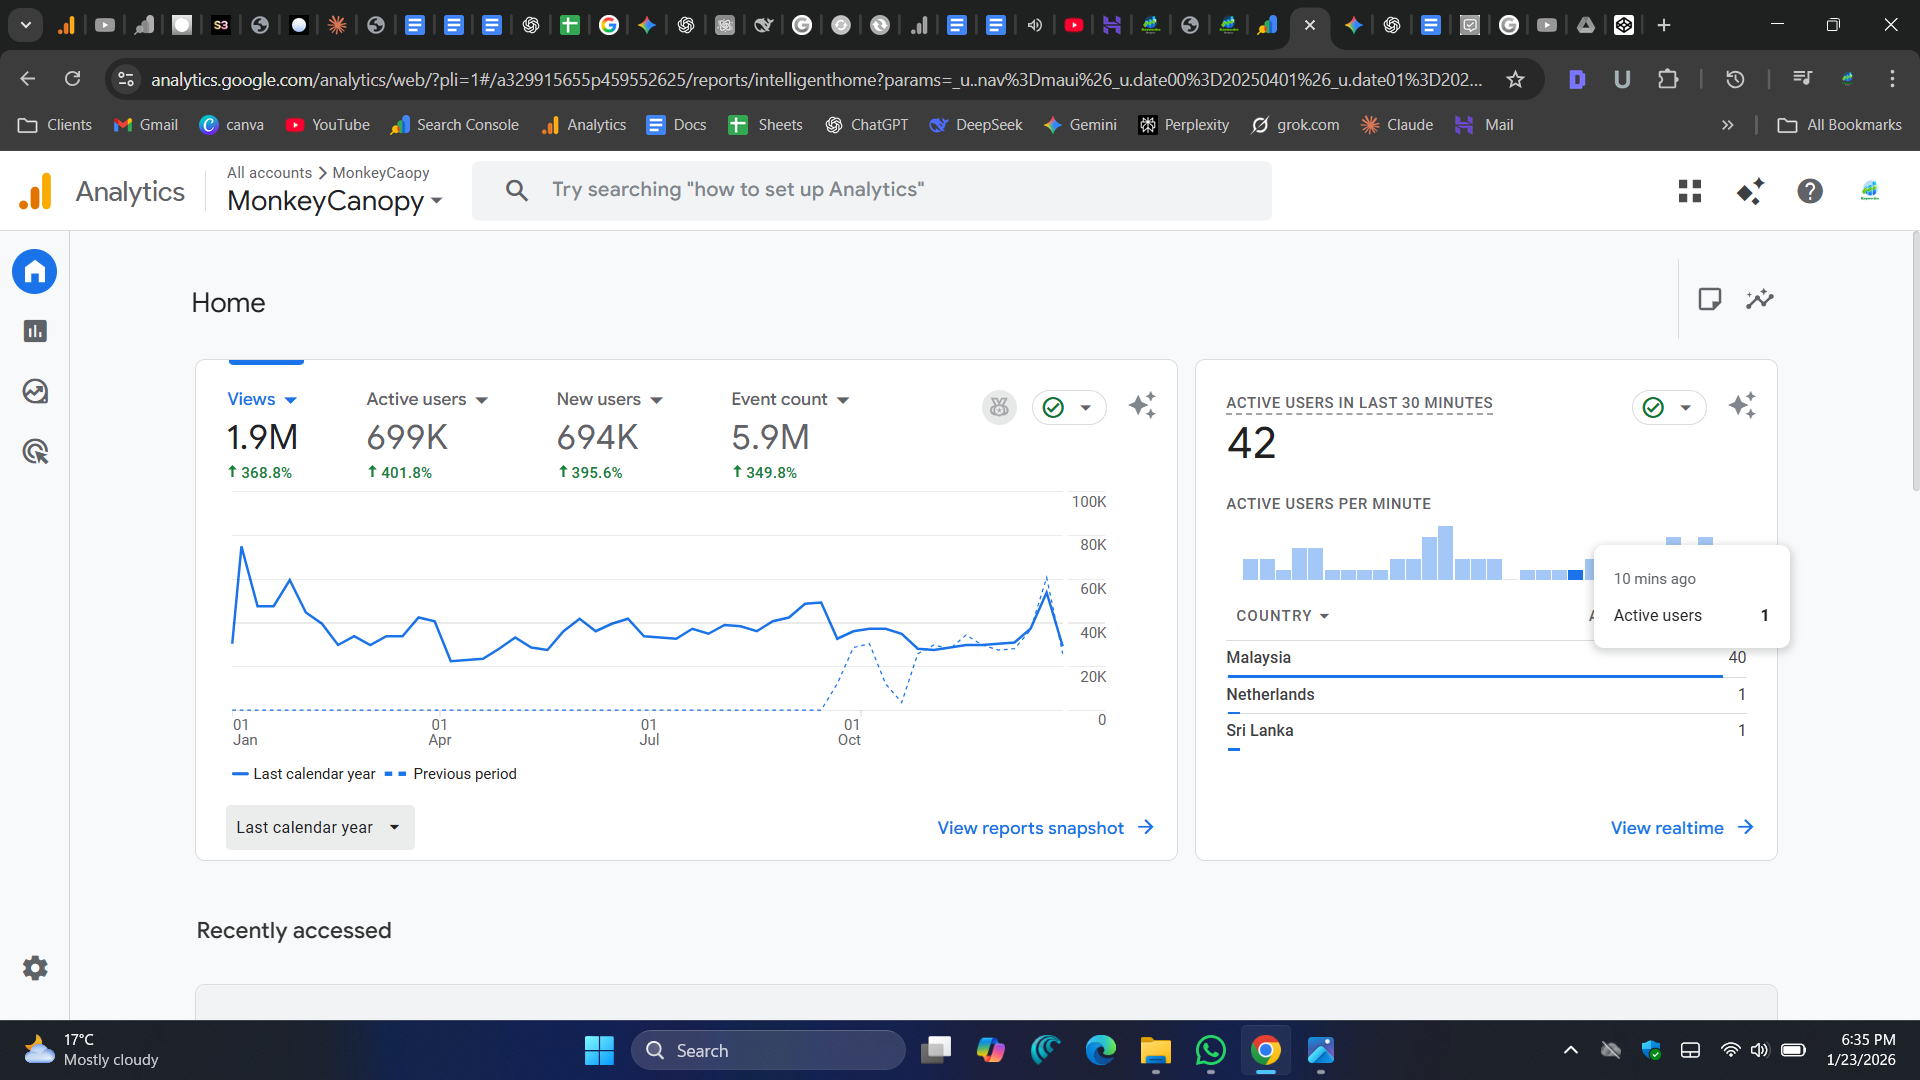Open the Reports section in the sidebar
Screen dimensions: 1920x1080
(x=34, y=331)
